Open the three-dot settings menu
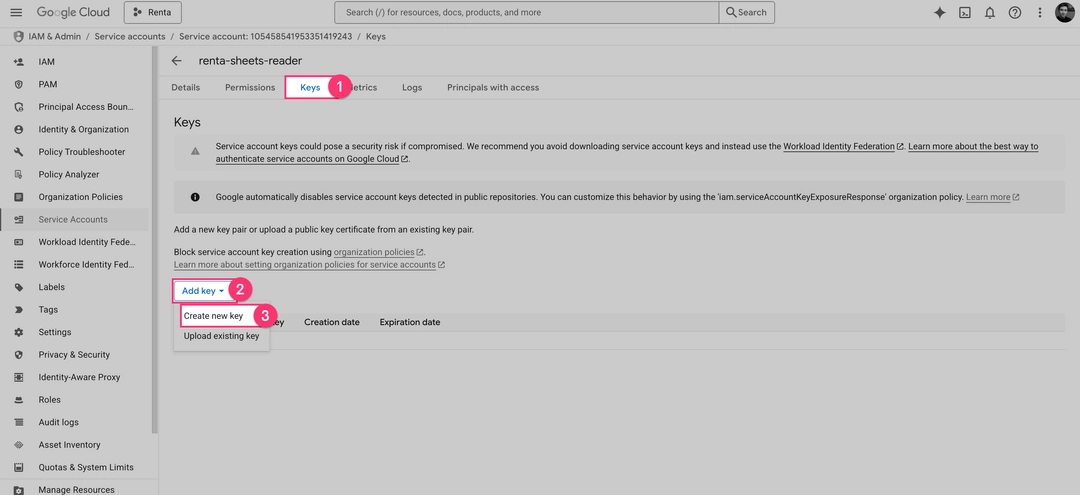 pos(1040,12)
